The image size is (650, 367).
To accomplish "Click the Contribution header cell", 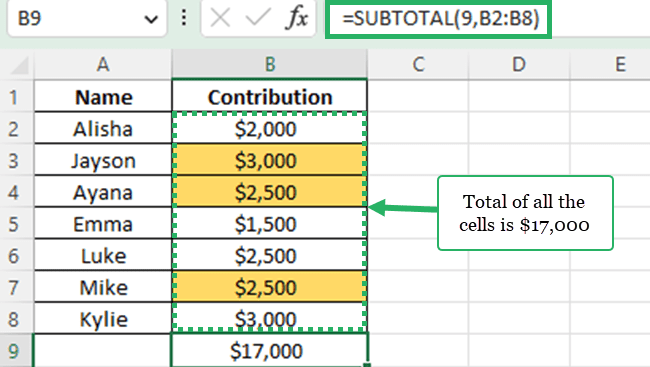I will (x=269, y=97).
